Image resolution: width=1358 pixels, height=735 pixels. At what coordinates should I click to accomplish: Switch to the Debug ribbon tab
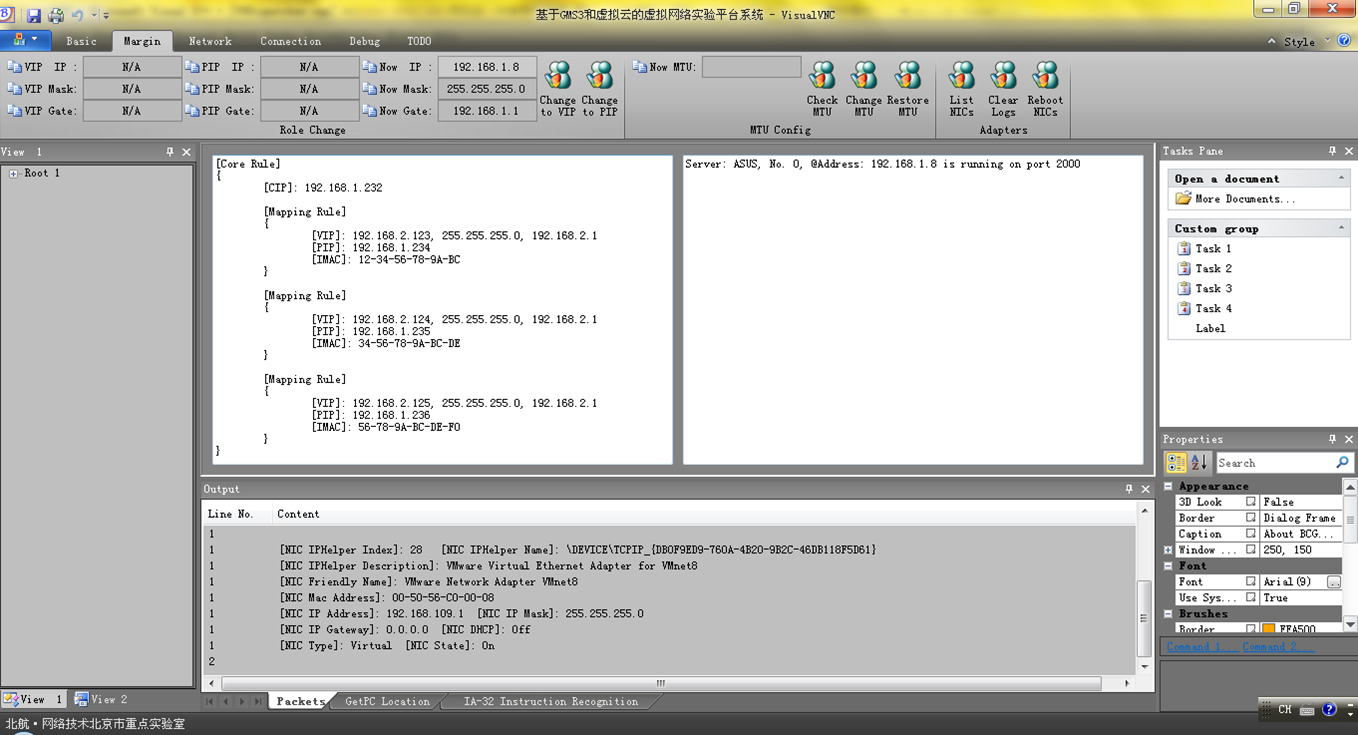pyautogui.click(x=365, y=41)
